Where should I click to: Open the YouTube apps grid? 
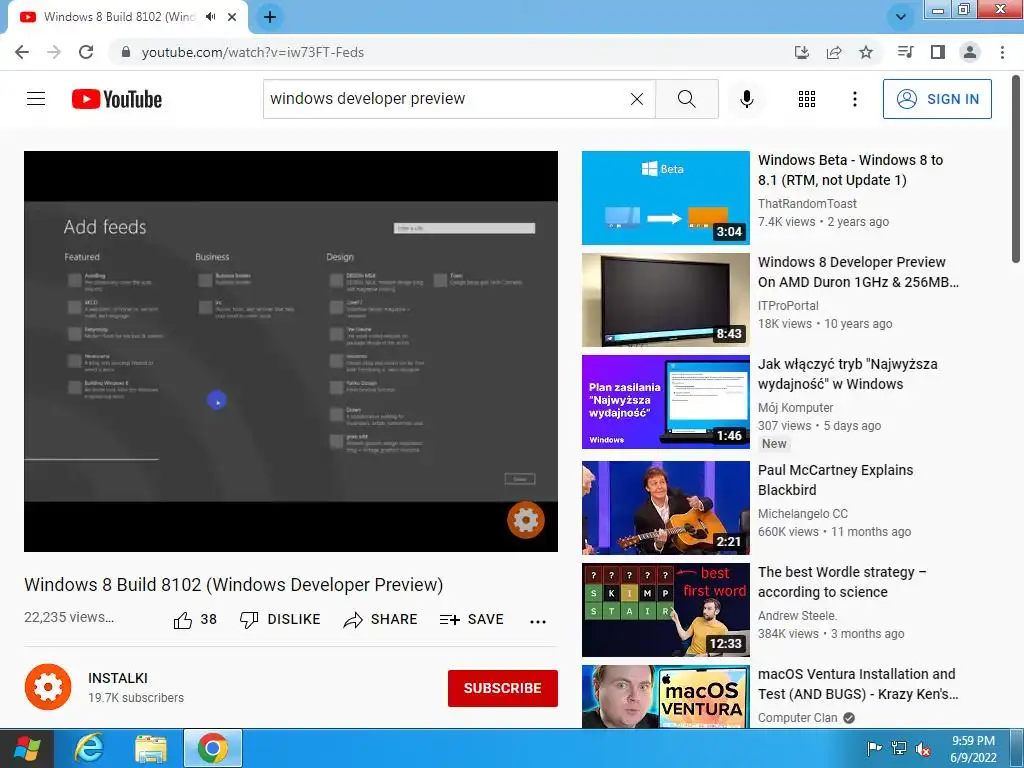tap(807, 99)
